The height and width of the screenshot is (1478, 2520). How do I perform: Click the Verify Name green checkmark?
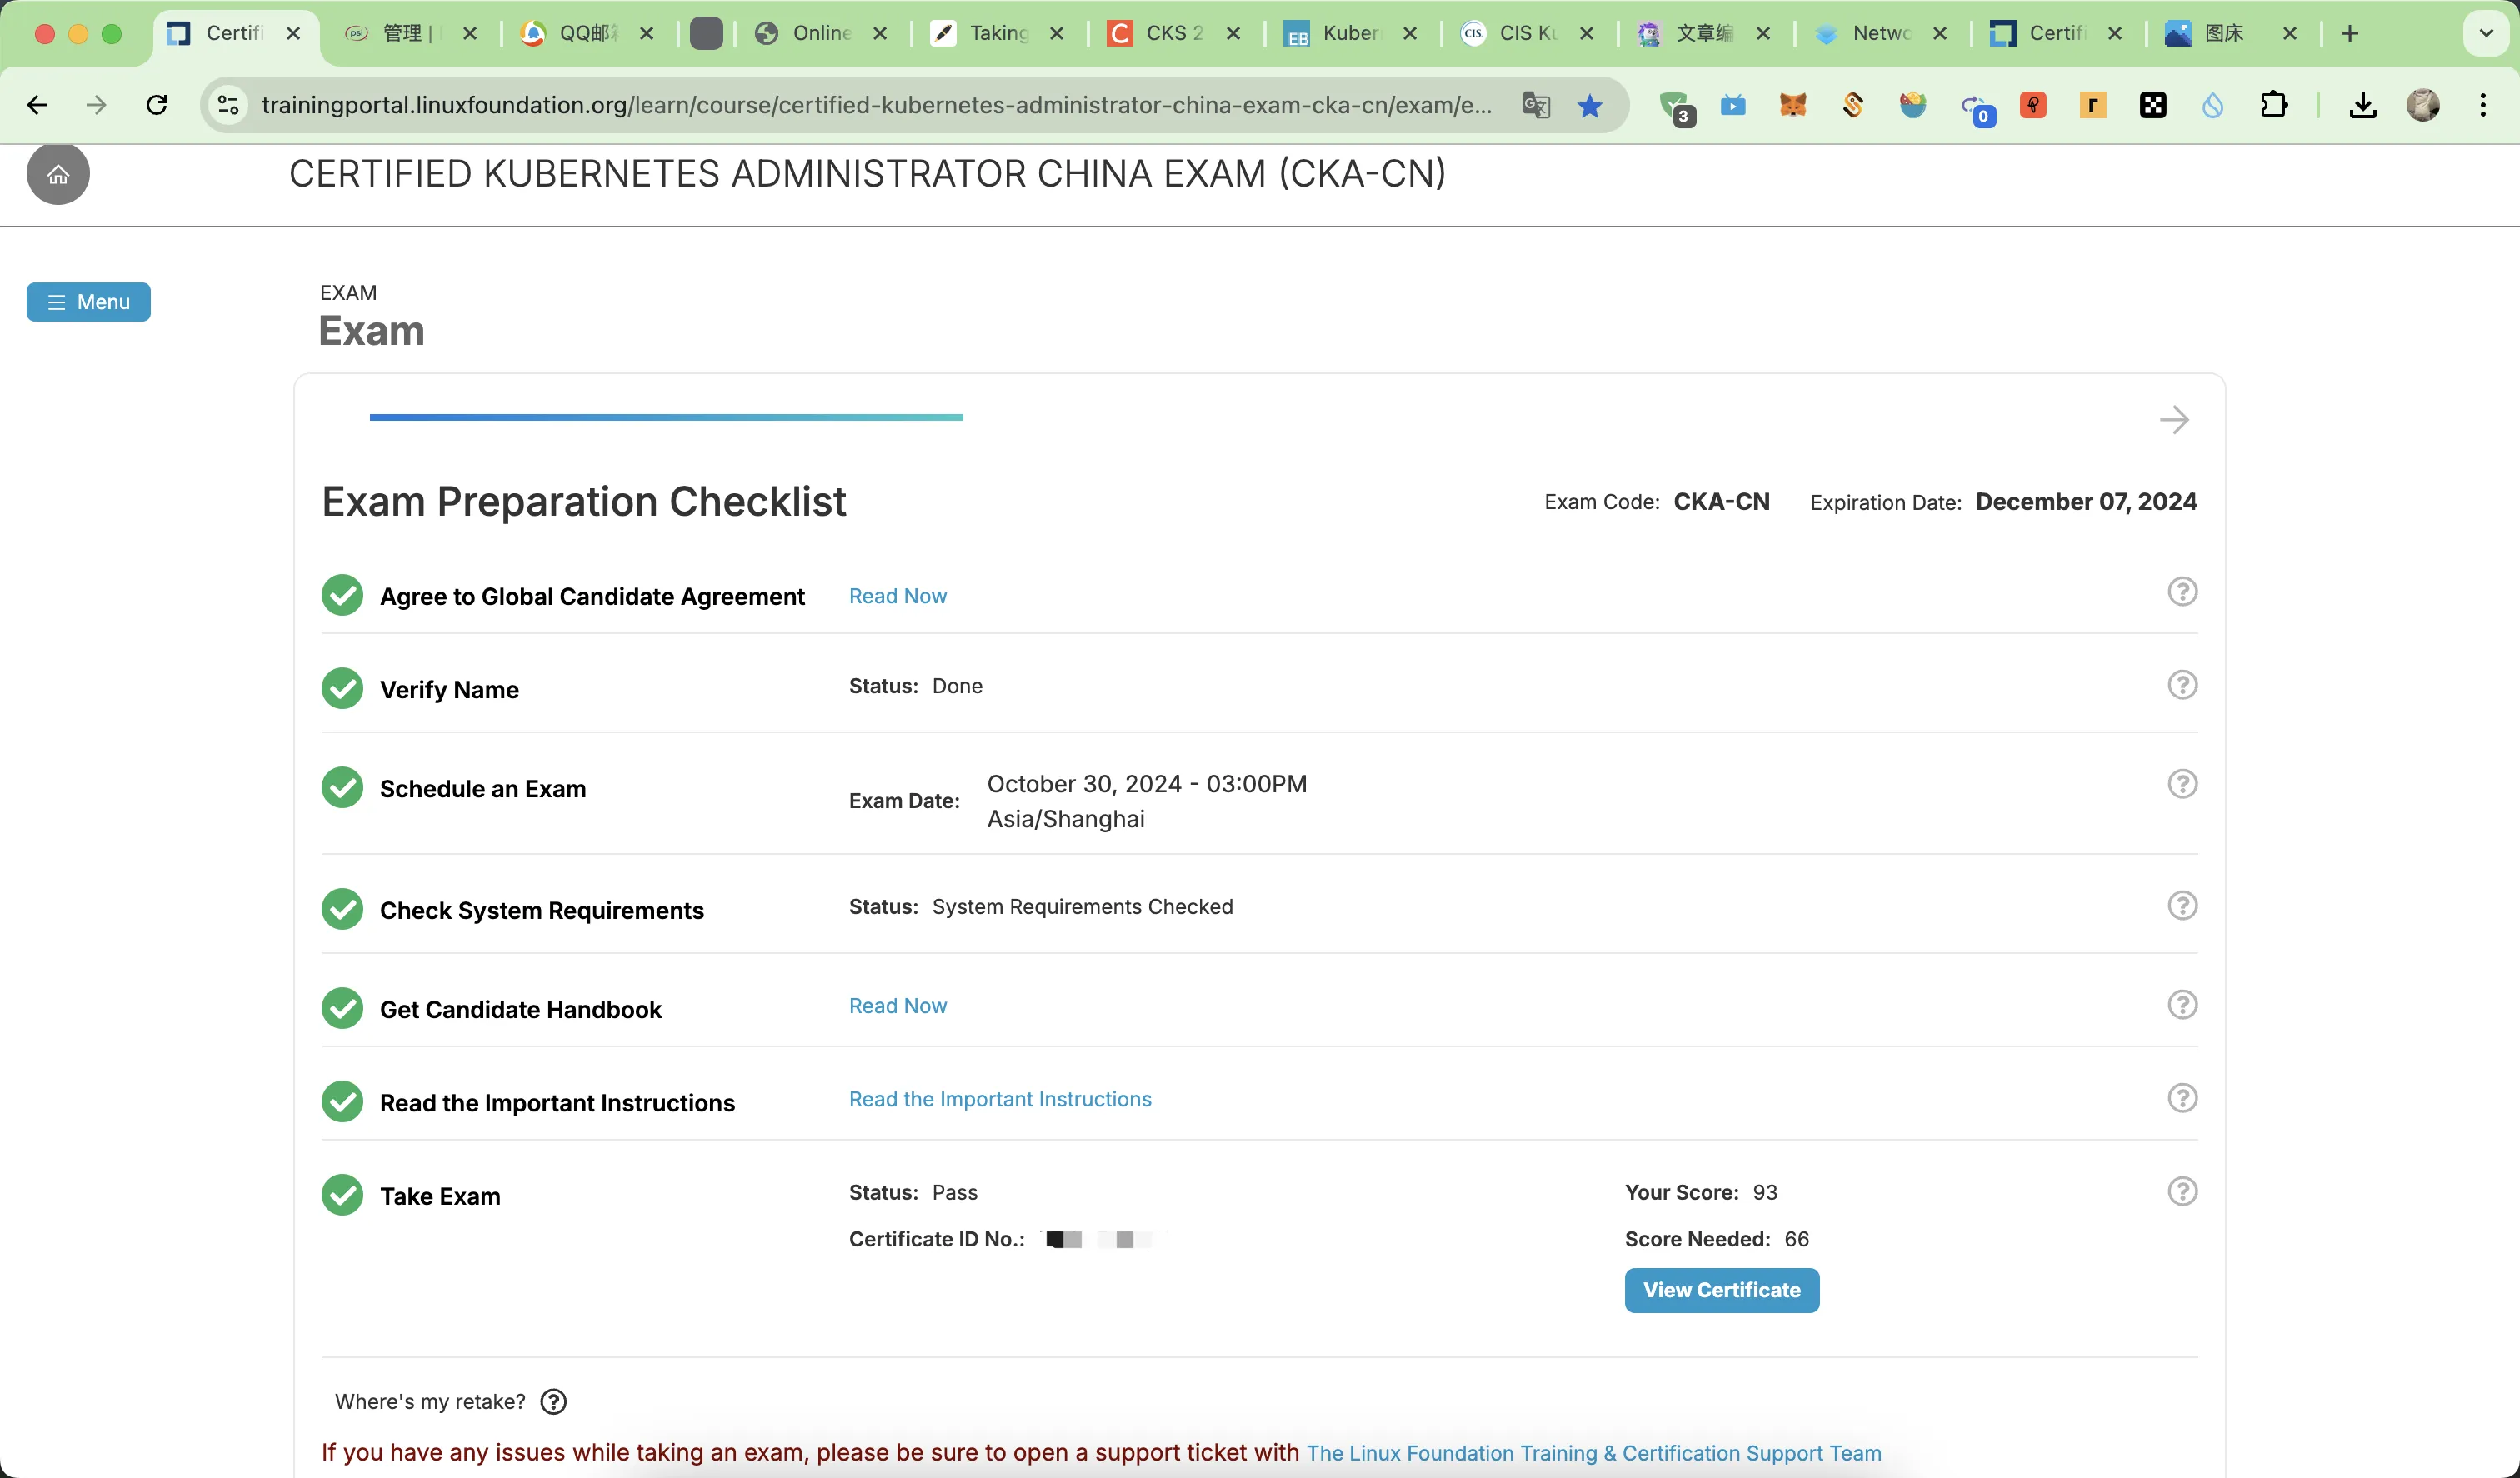pos(342,688)
